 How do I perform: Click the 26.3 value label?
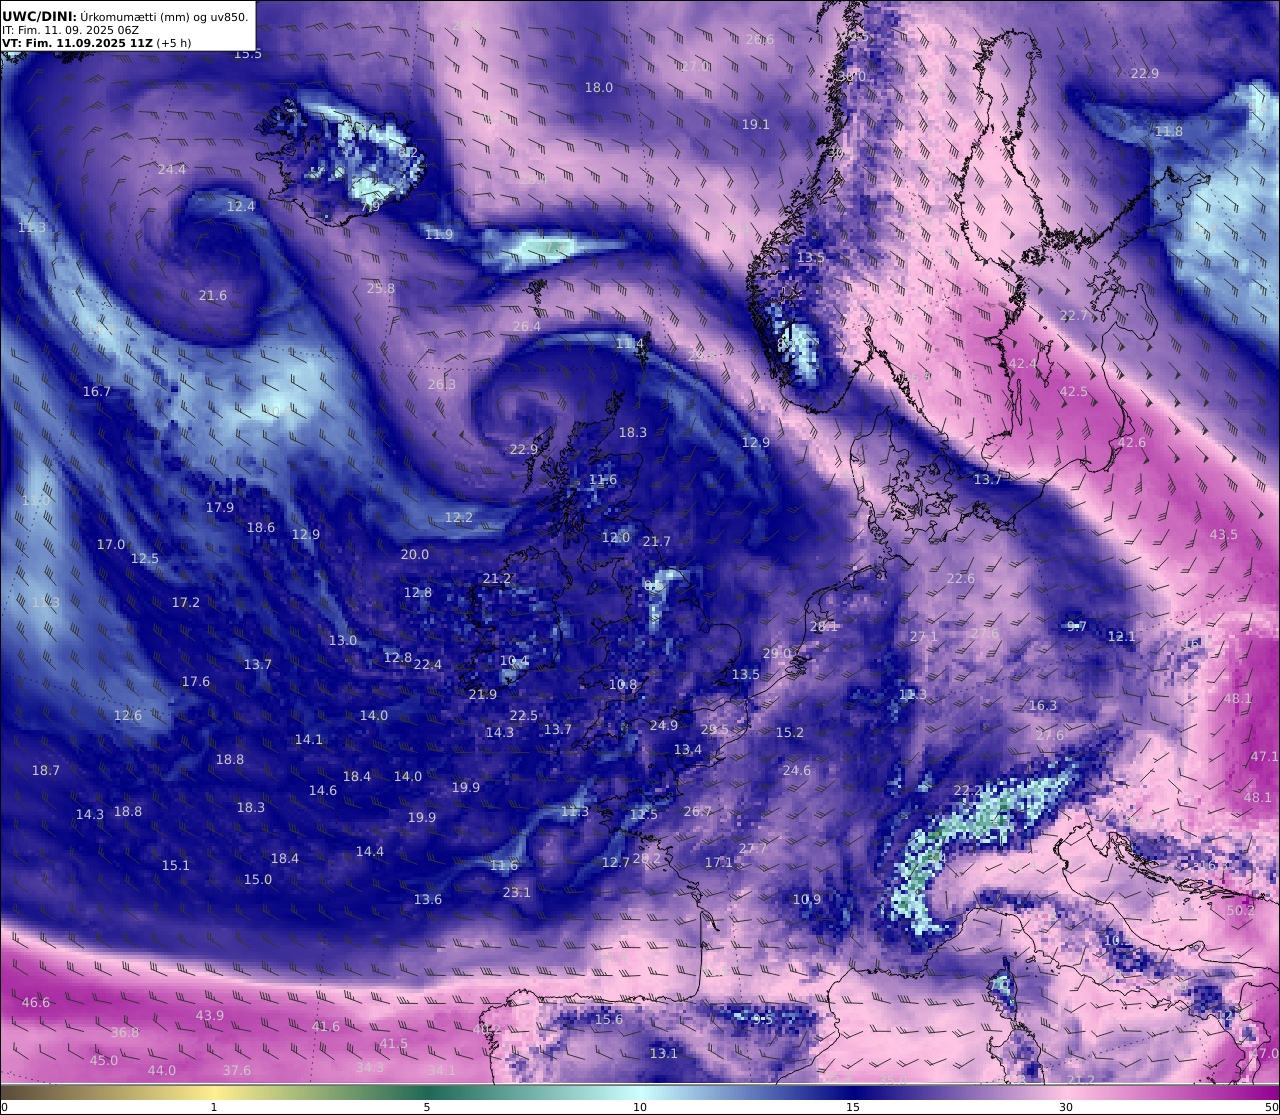click(442, 384)
